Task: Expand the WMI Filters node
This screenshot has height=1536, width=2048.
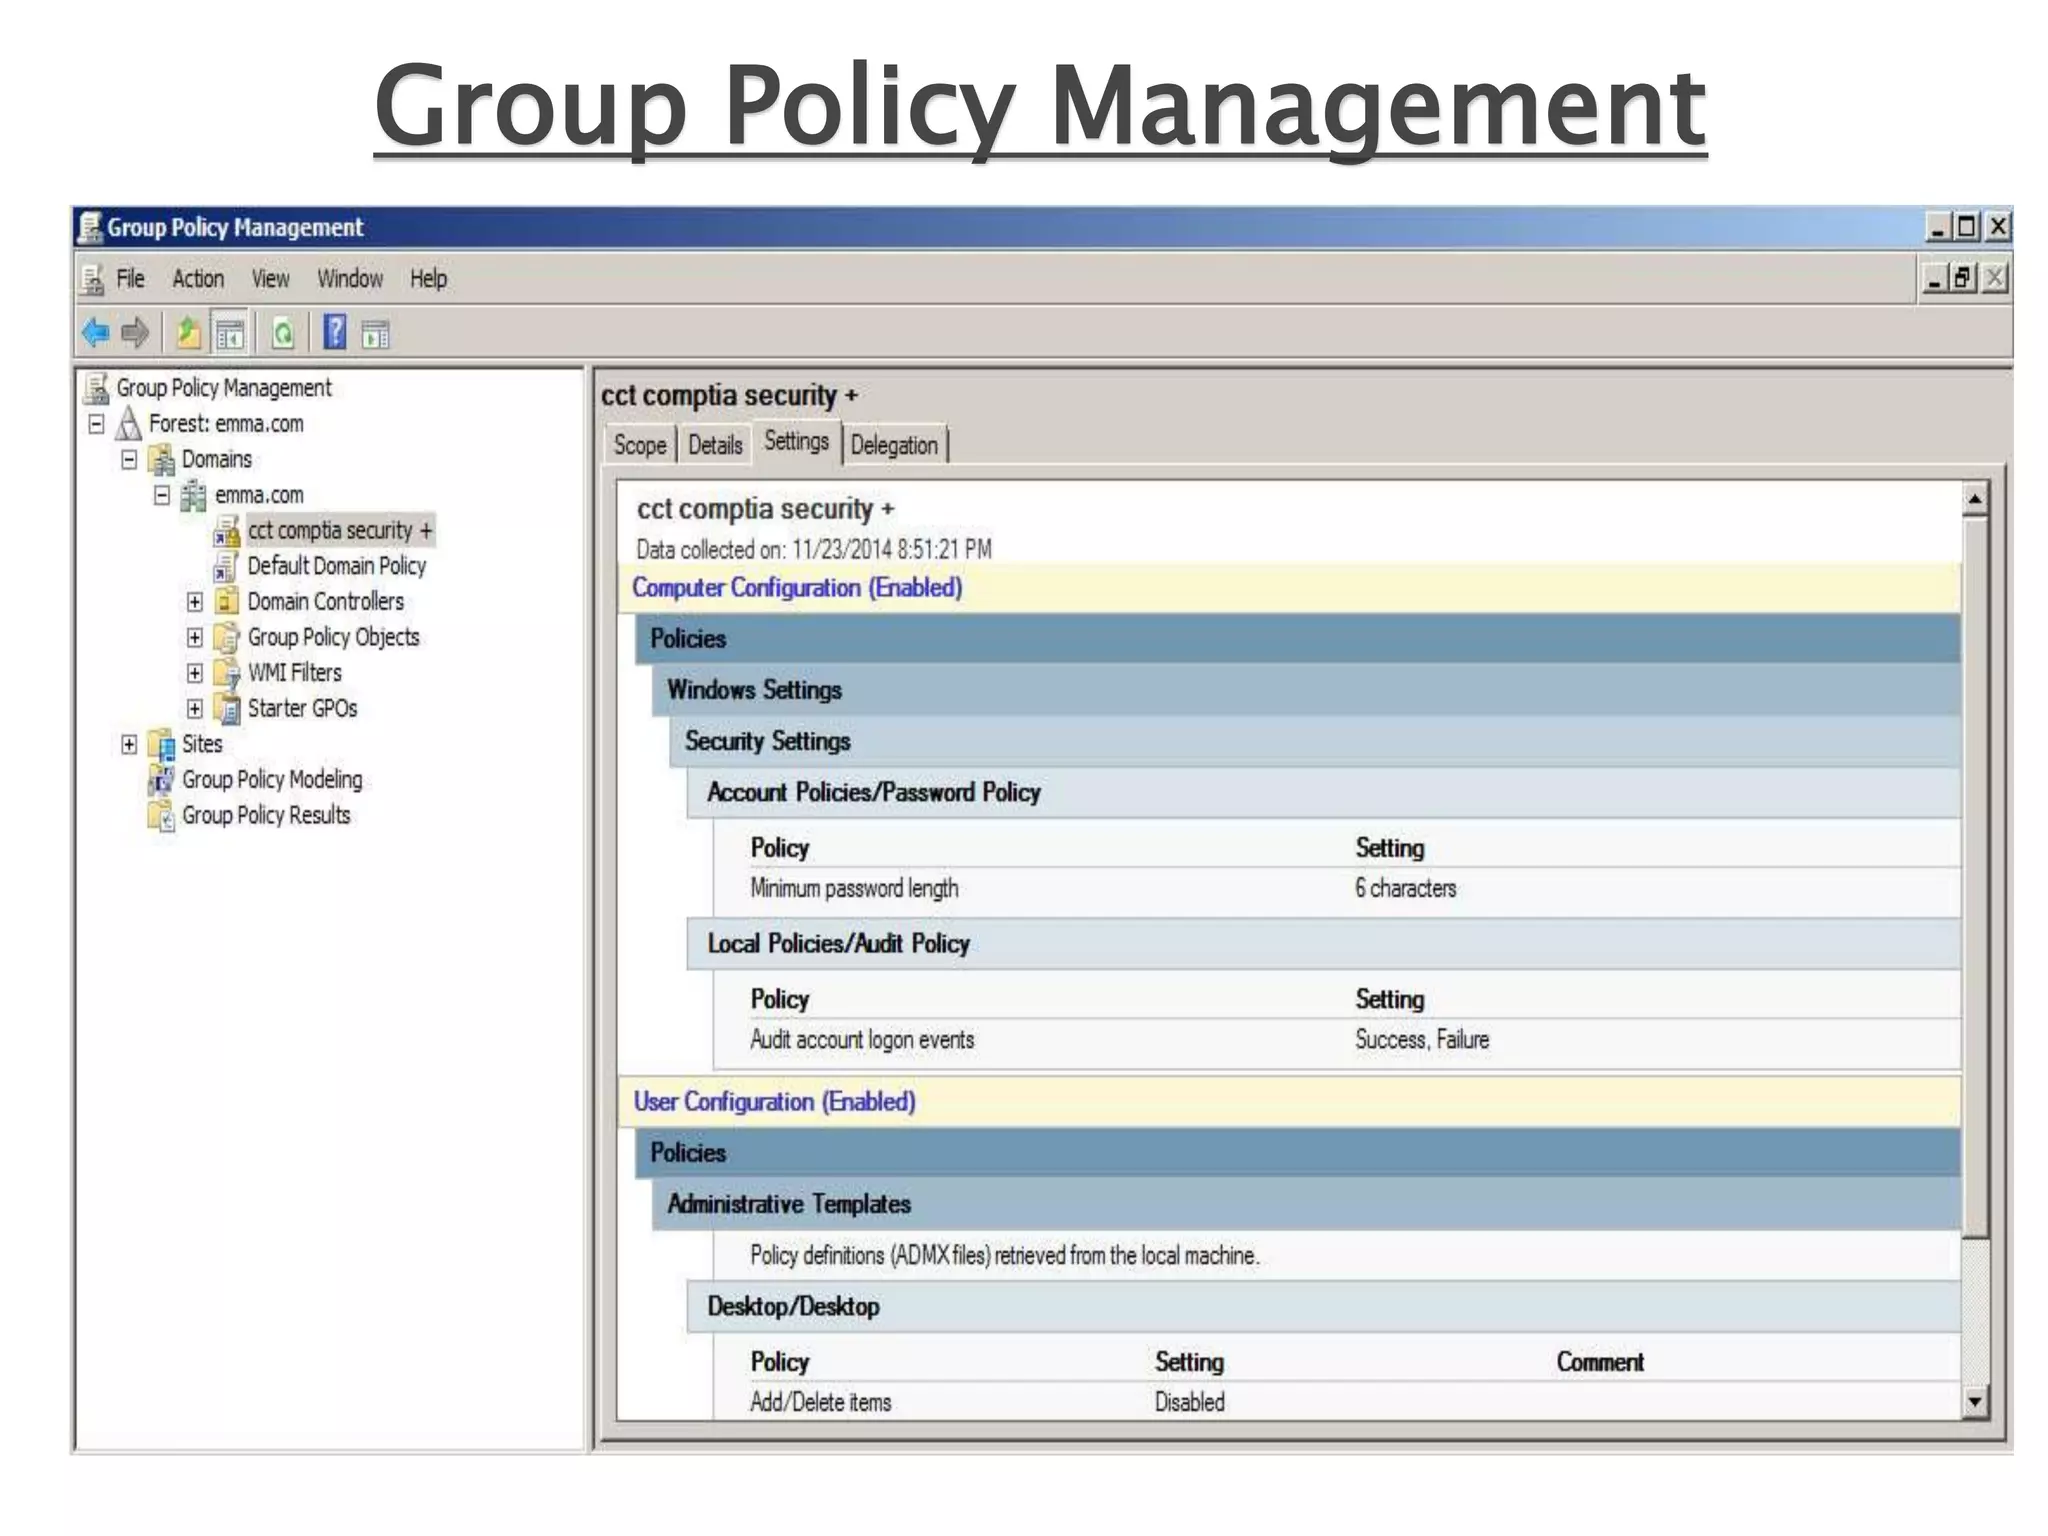Action: (195, 673)
